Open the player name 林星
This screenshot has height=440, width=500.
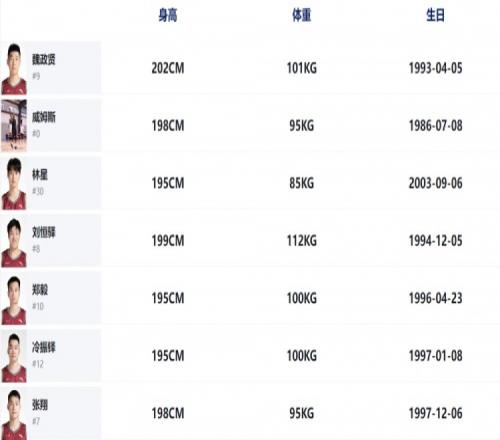coord(40,175)
